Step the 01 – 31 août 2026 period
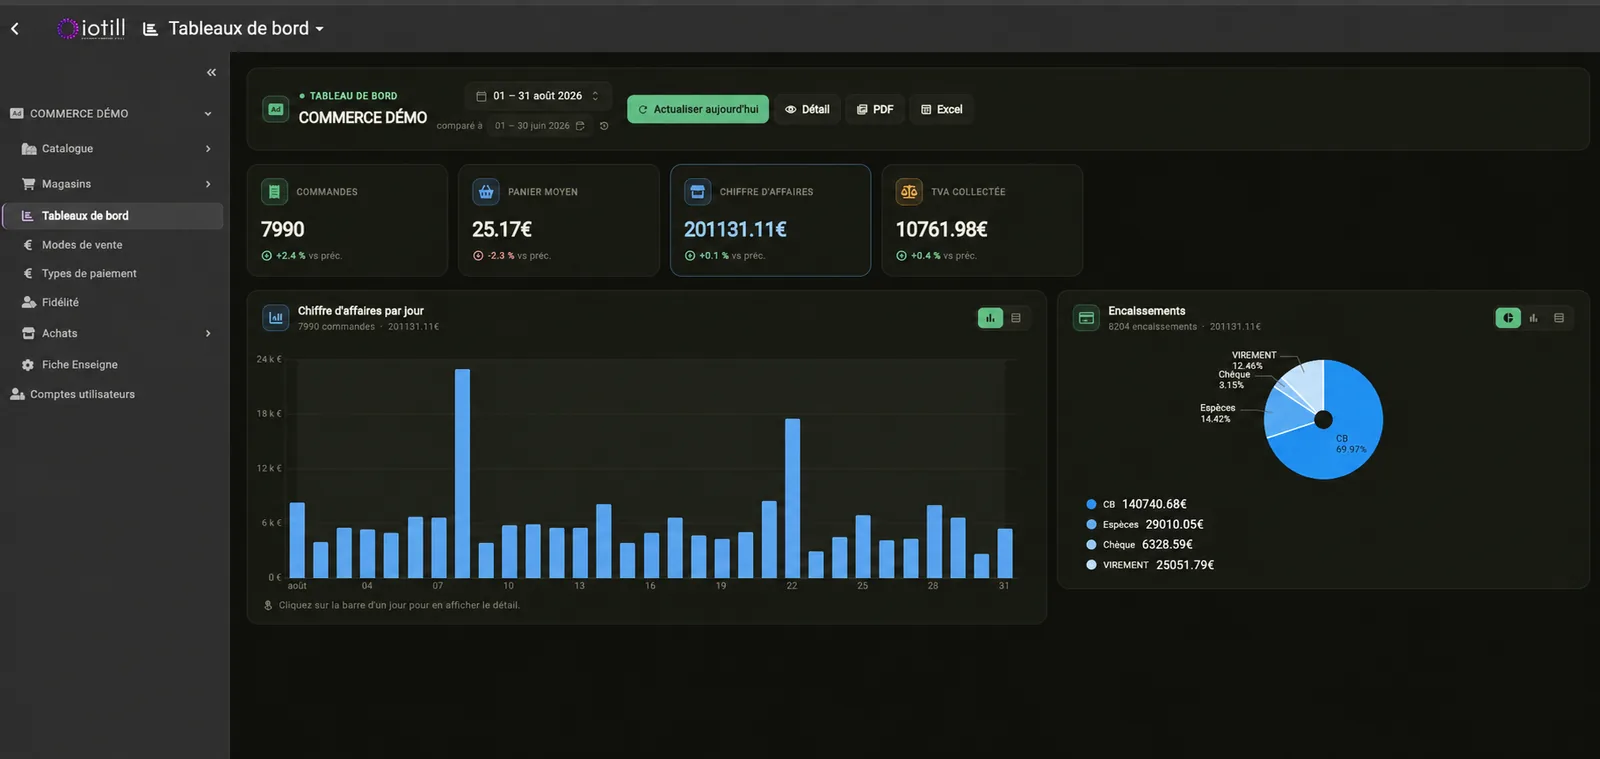The height and width of the screenshot is (759, 1600). 595,96
